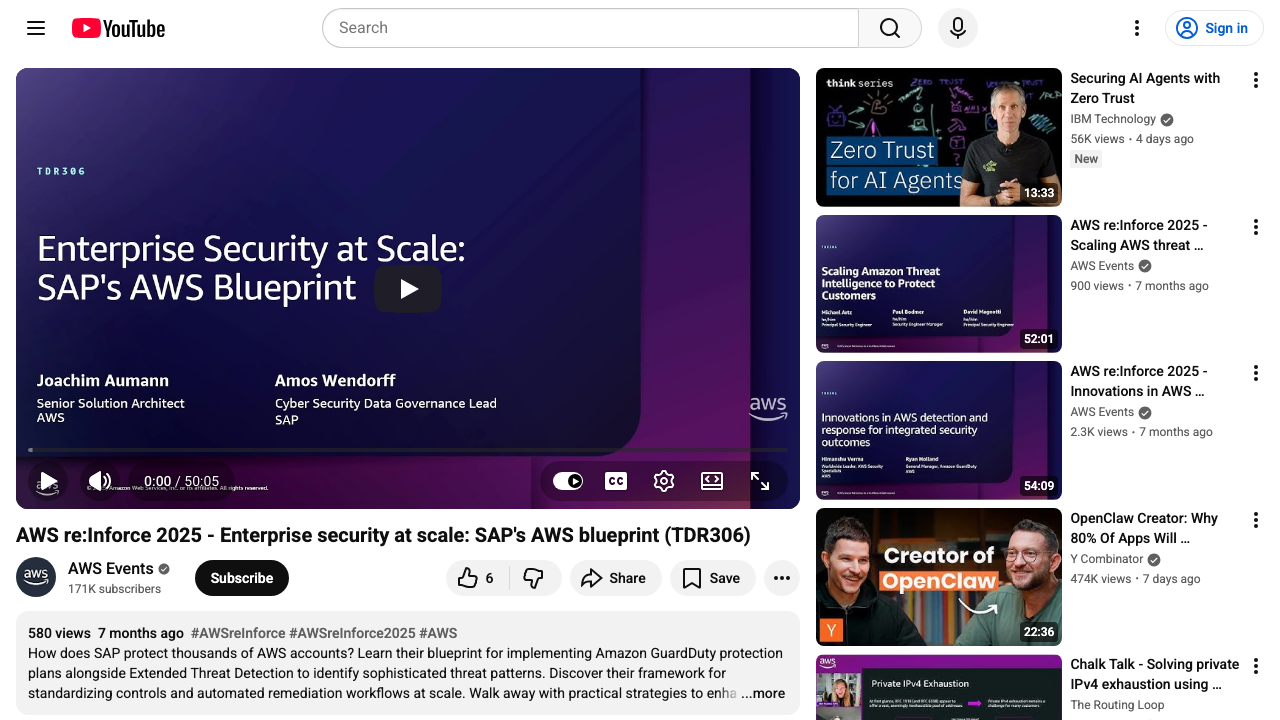Focus the Search input field

click(590, 28)
